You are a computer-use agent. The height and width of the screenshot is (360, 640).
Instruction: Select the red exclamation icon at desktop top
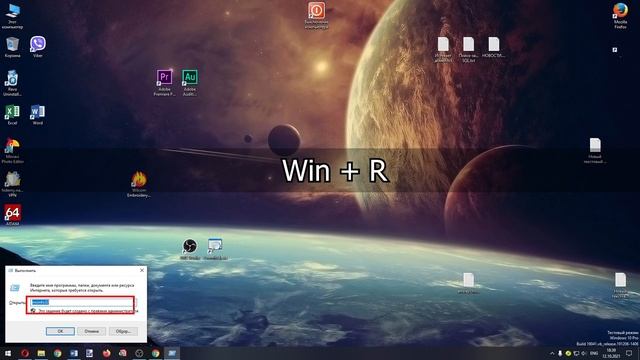click(x=316, y=16)
